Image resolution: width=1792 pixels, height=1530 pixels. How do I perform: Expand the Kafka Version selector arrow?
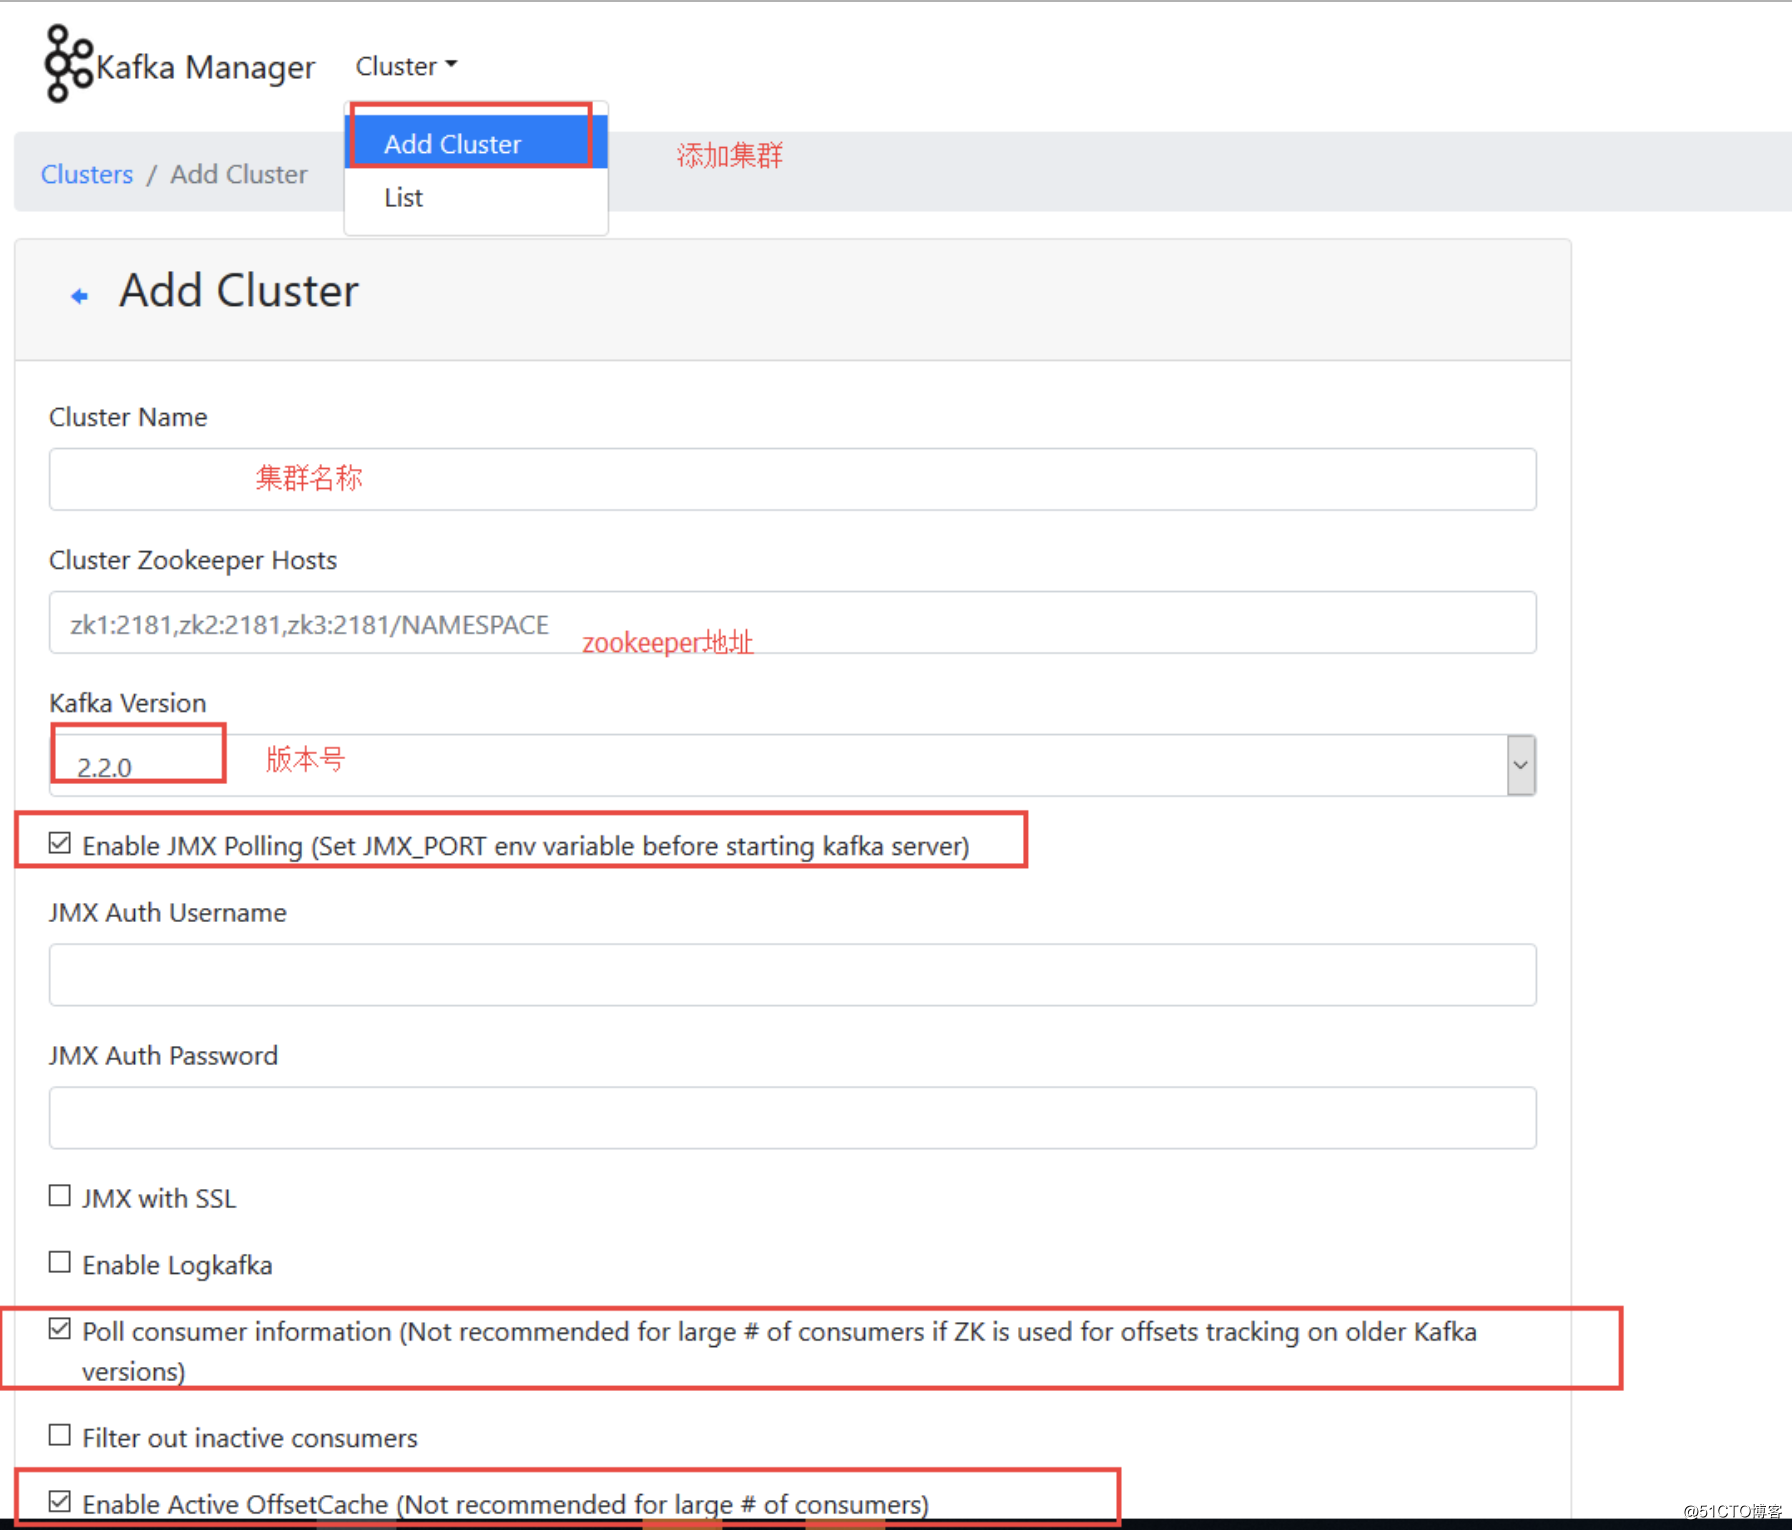point(1520,765)
